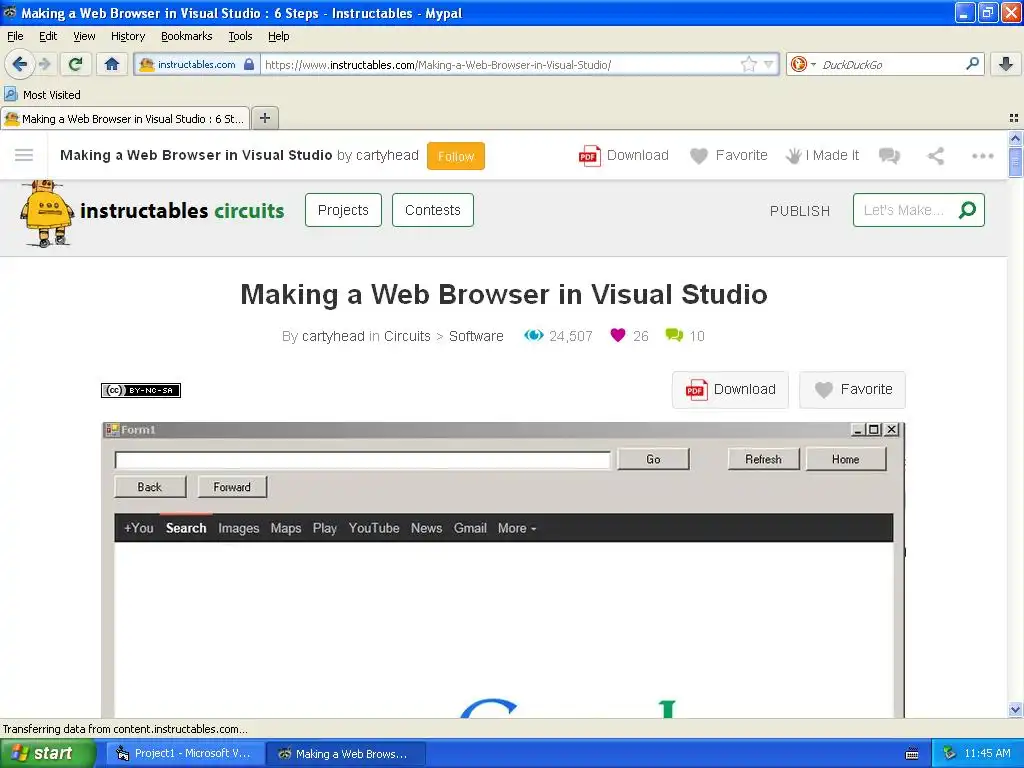Open the three-dots more options menu
The height and width of the screenshot is (768, 1024).
(x=982, y=155)
